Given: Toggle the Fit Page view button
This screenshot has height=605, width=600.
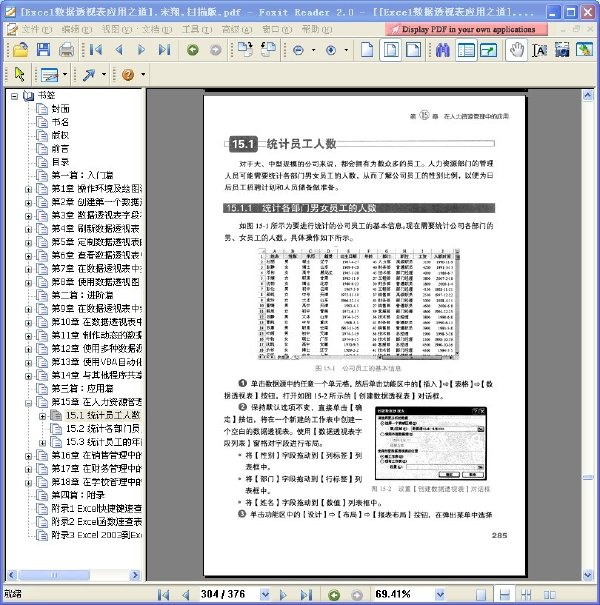Looking at the screenshot, I should click(390, 50).
